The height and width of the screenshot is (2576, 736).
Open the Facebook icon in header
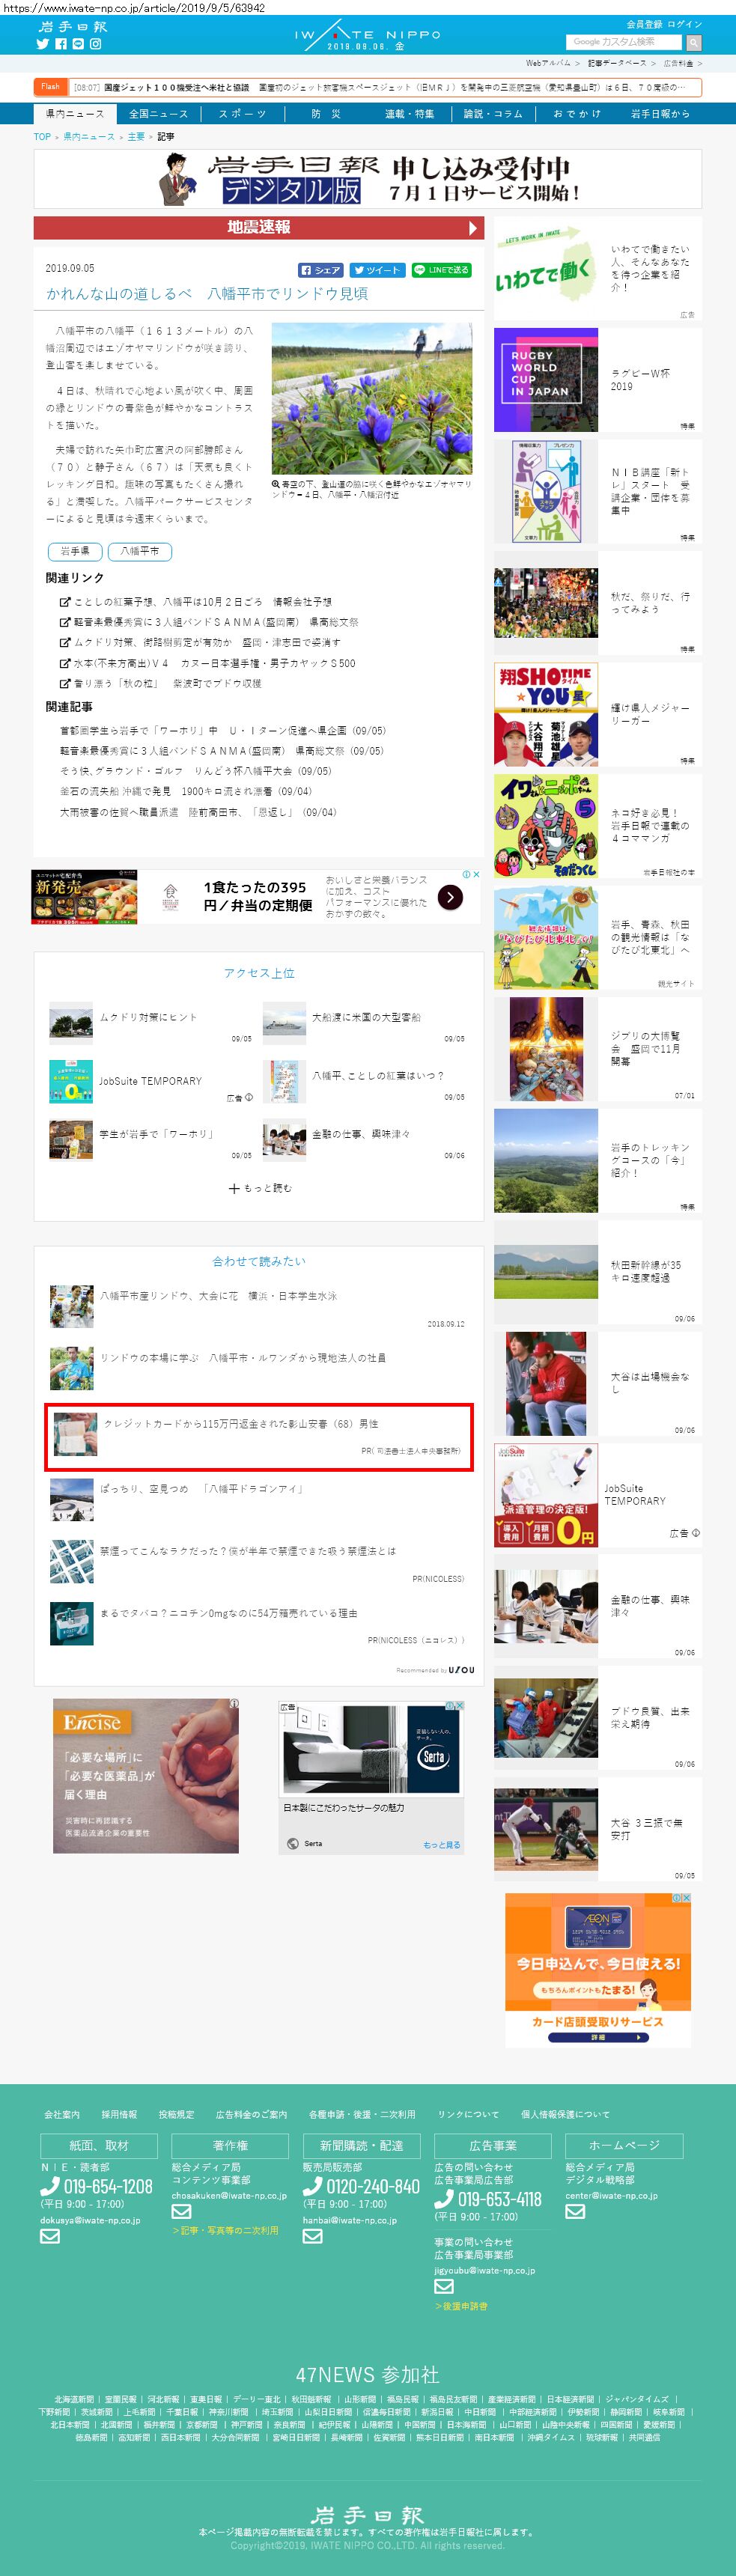60,44
